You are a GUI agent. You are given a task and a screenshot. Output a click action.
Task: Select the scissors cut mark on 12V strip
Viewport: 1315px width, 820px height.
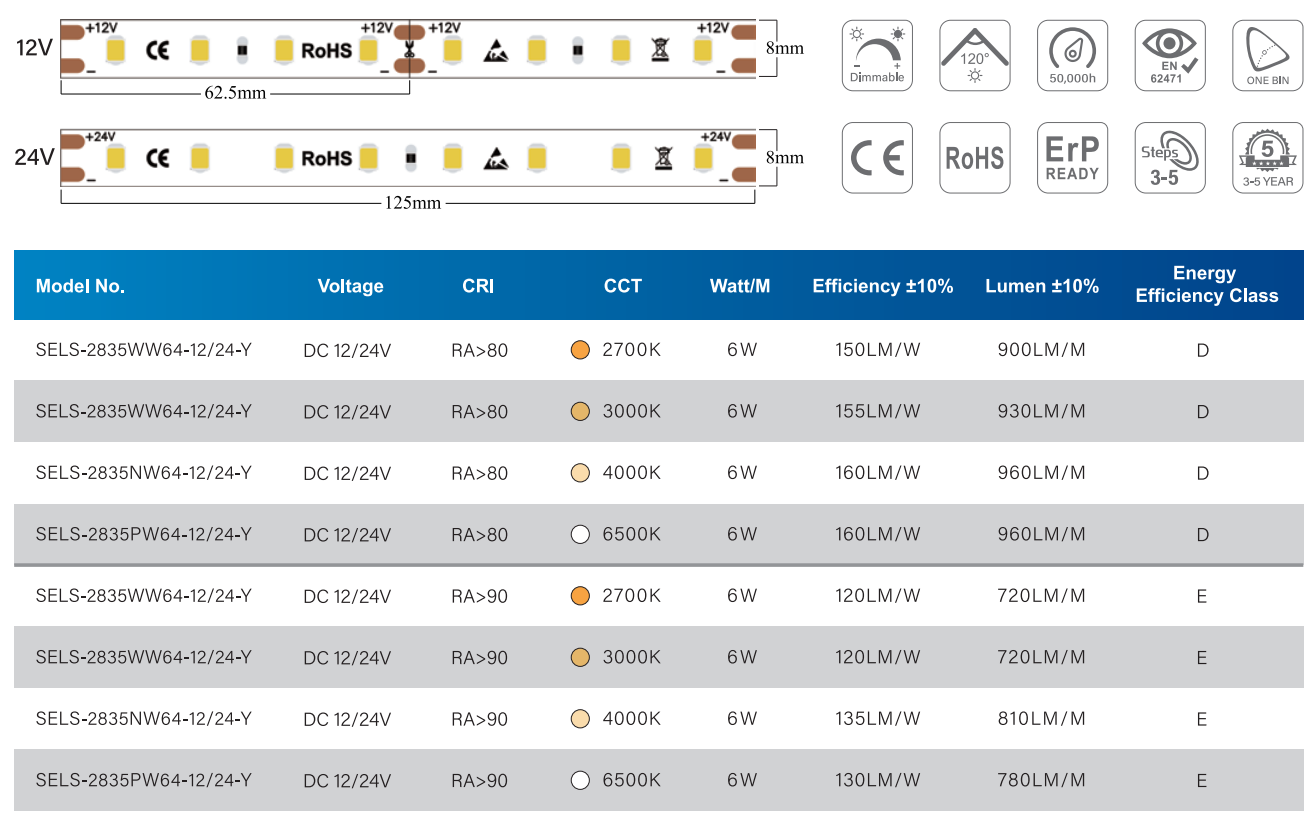tap(408, 49)
